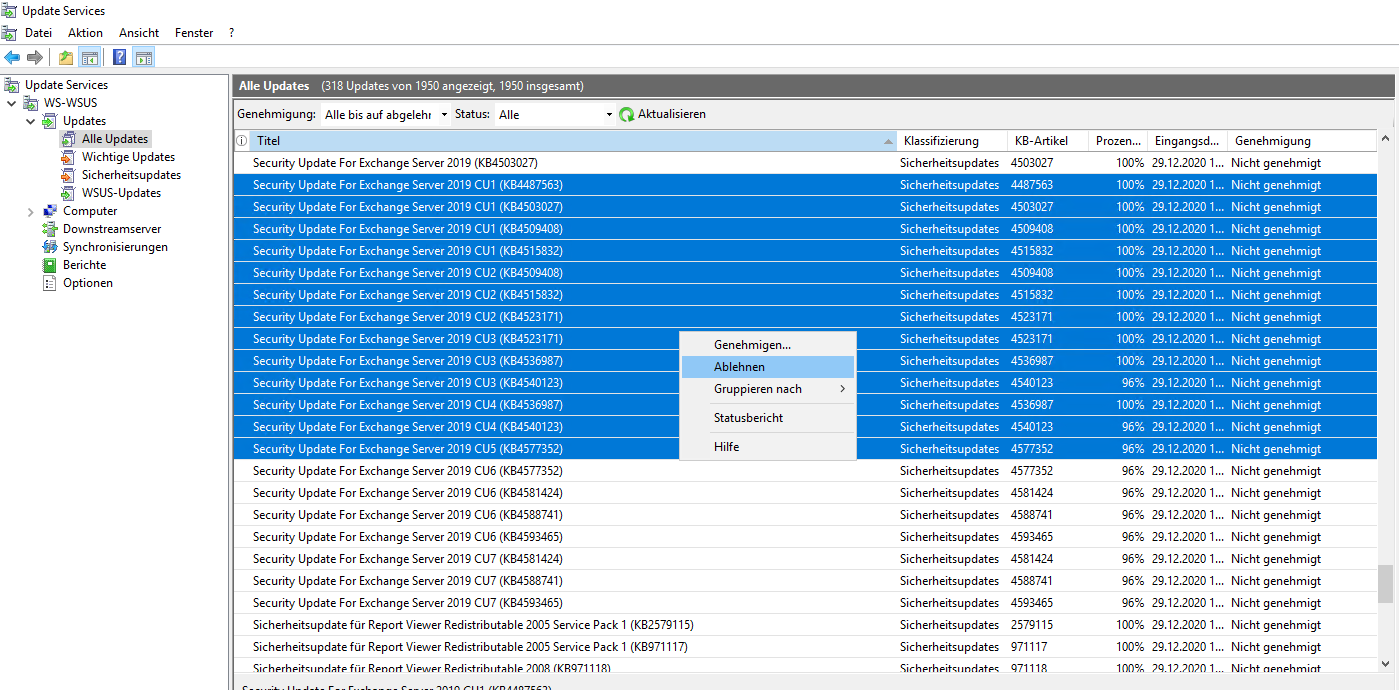1399x690 pixels.
Task: Choose Ablehnen in the context menu
Action: [x=768, y=367]
